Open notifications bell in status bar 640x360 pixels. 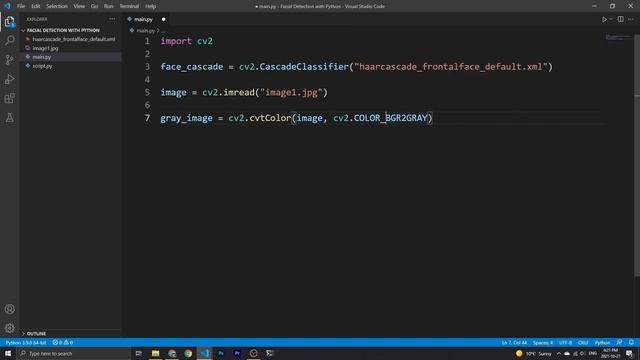(x=631, y=342)
